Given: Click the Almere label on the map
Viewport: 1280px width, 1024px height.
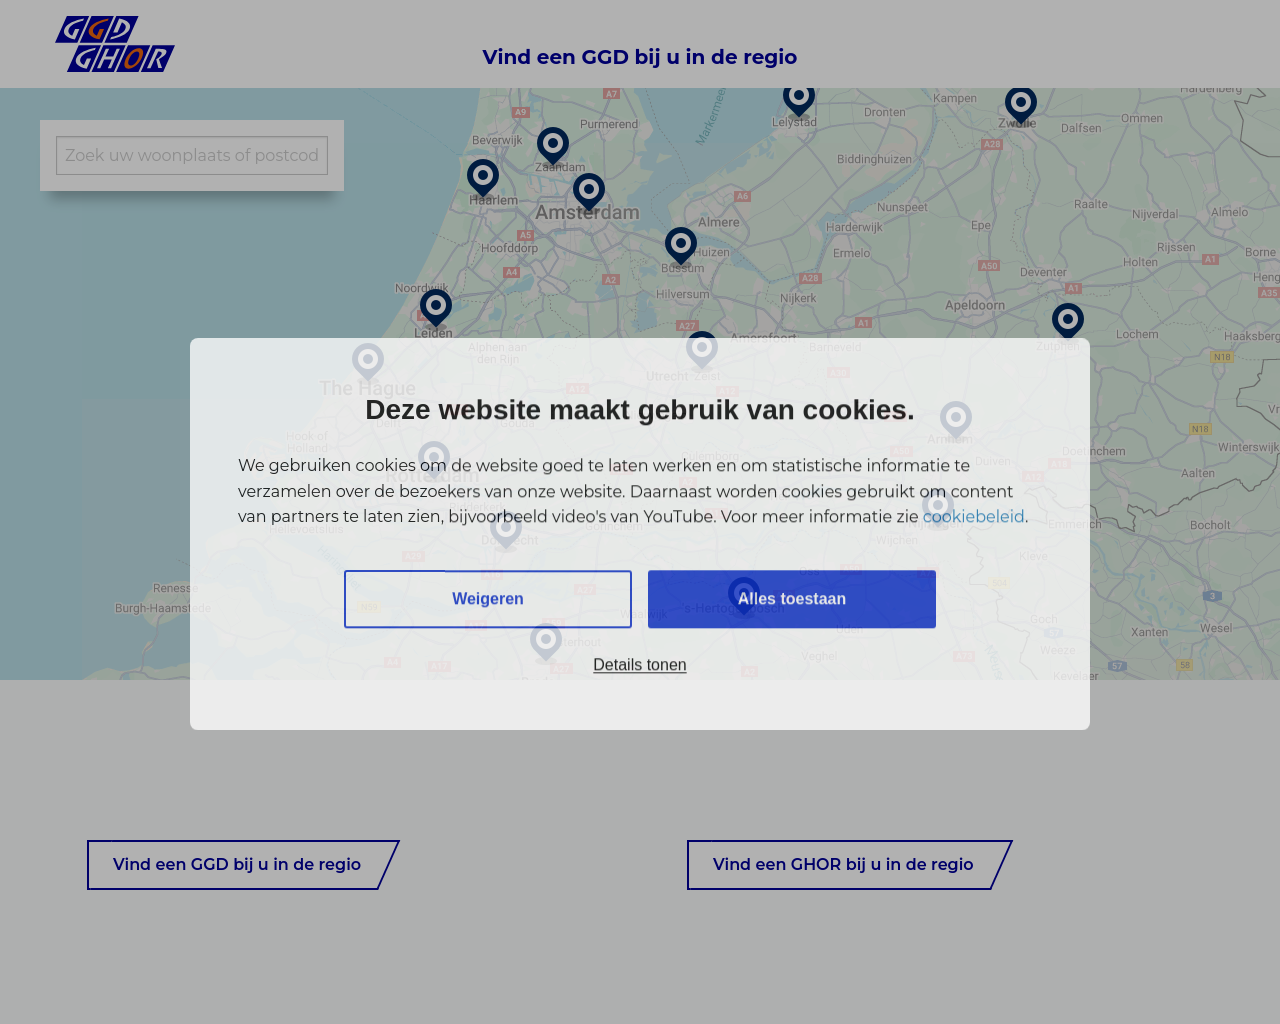Looking at the screenshot, I should coord(719,222).
